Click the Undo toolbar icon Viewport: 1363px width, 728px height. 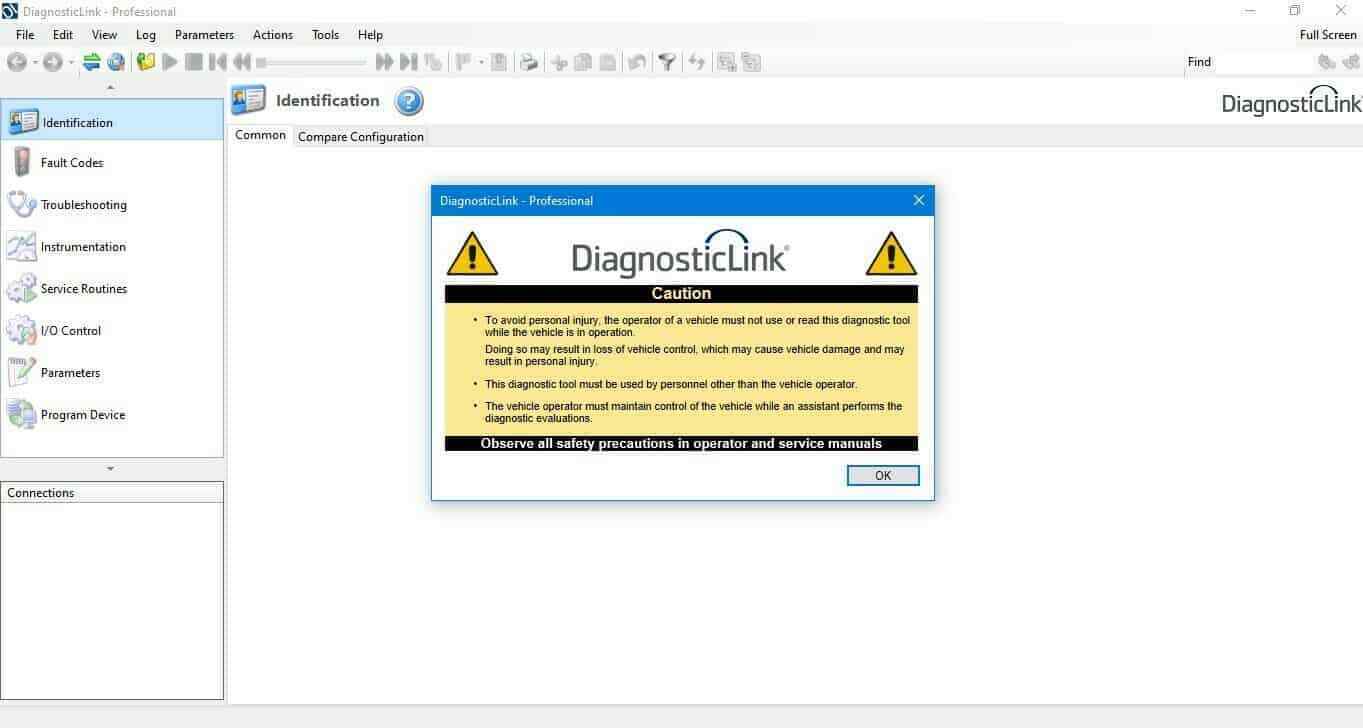636,62
